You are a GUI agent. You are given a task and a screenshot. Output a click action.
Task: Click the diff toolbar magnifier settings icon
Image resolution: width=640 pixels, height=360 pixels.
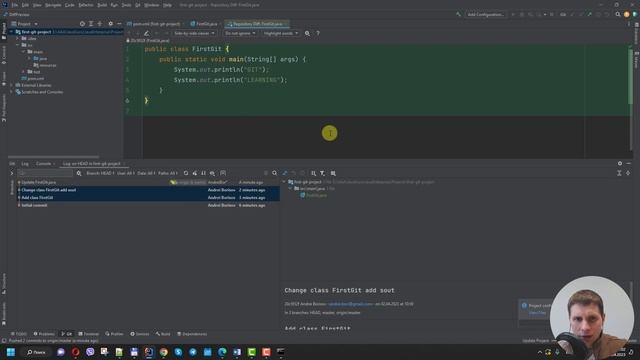[307, 33]
